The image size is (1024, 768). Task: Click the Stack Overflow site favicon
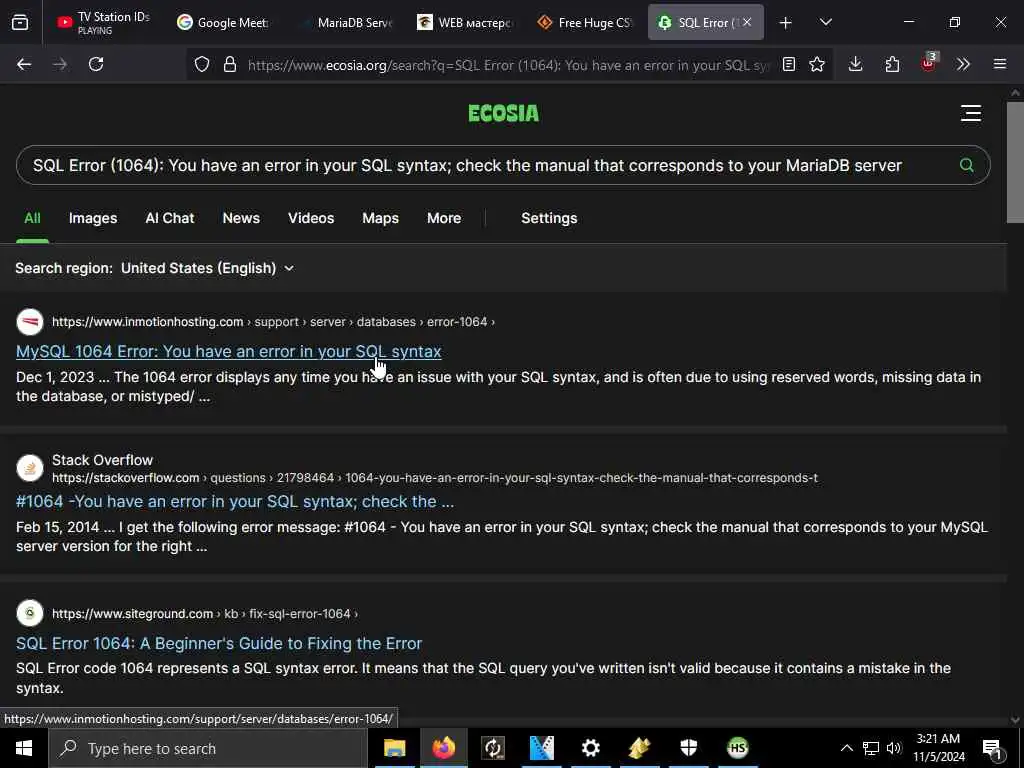(x=29, y=468)
